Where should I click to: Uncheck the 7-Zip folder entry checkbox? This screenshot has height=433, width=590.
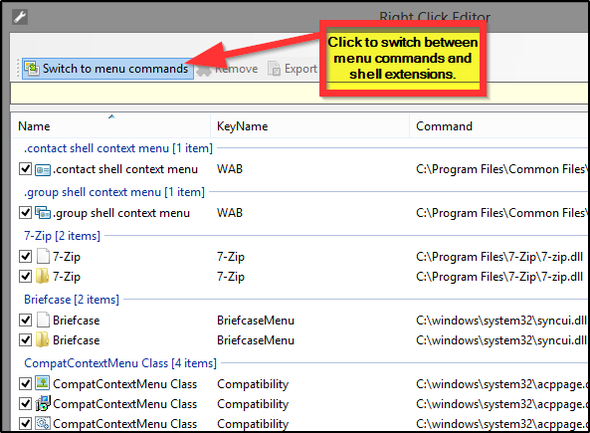coord(25,277)
